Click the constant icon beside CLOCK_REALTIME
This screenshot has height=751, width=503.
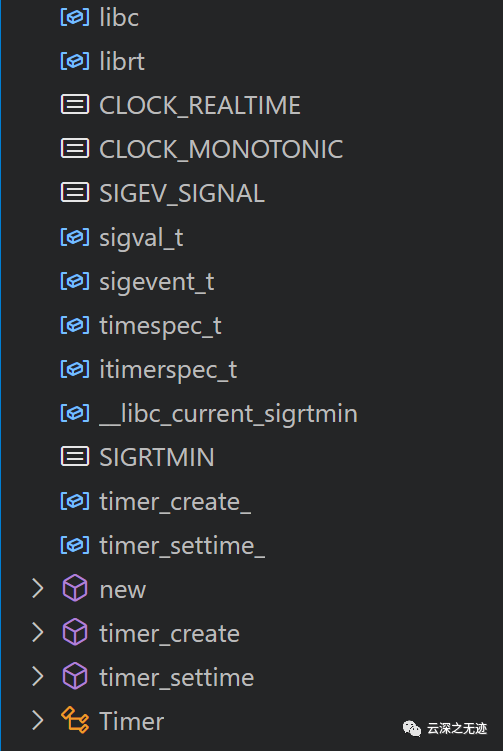[75, 104]
